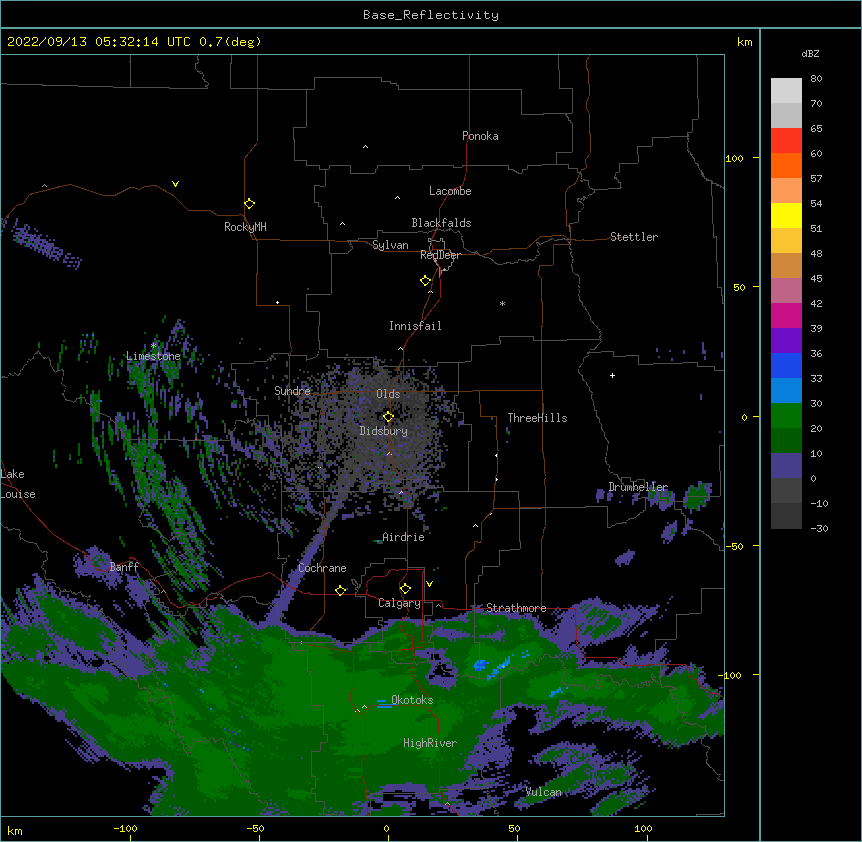Click the RockyMH label
862x842 pixels.
click(x=245, y=227)
